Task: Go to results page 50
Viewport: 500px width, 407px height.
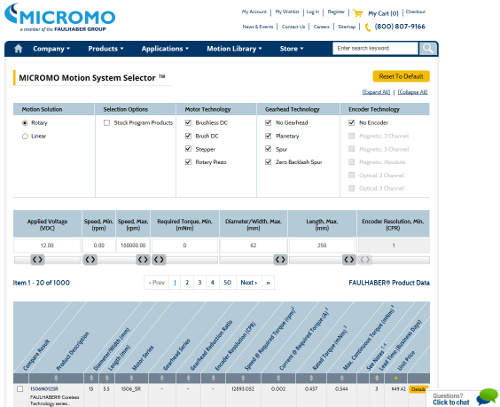Action: pyautogui.click(x=227, y=283)
